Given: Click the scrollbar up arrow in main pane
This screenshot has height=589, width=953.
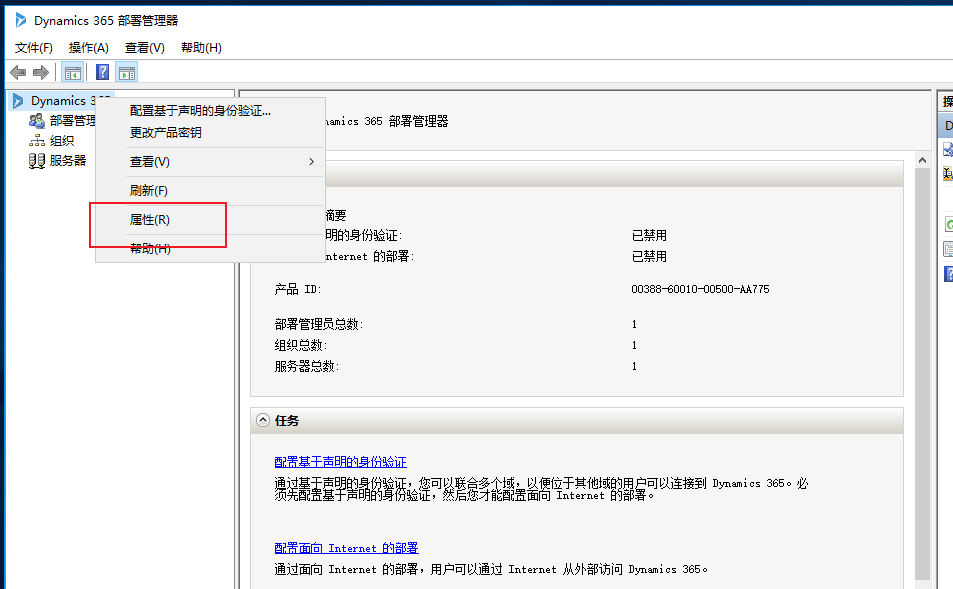Looking at the screenshot, I should 923,160.
